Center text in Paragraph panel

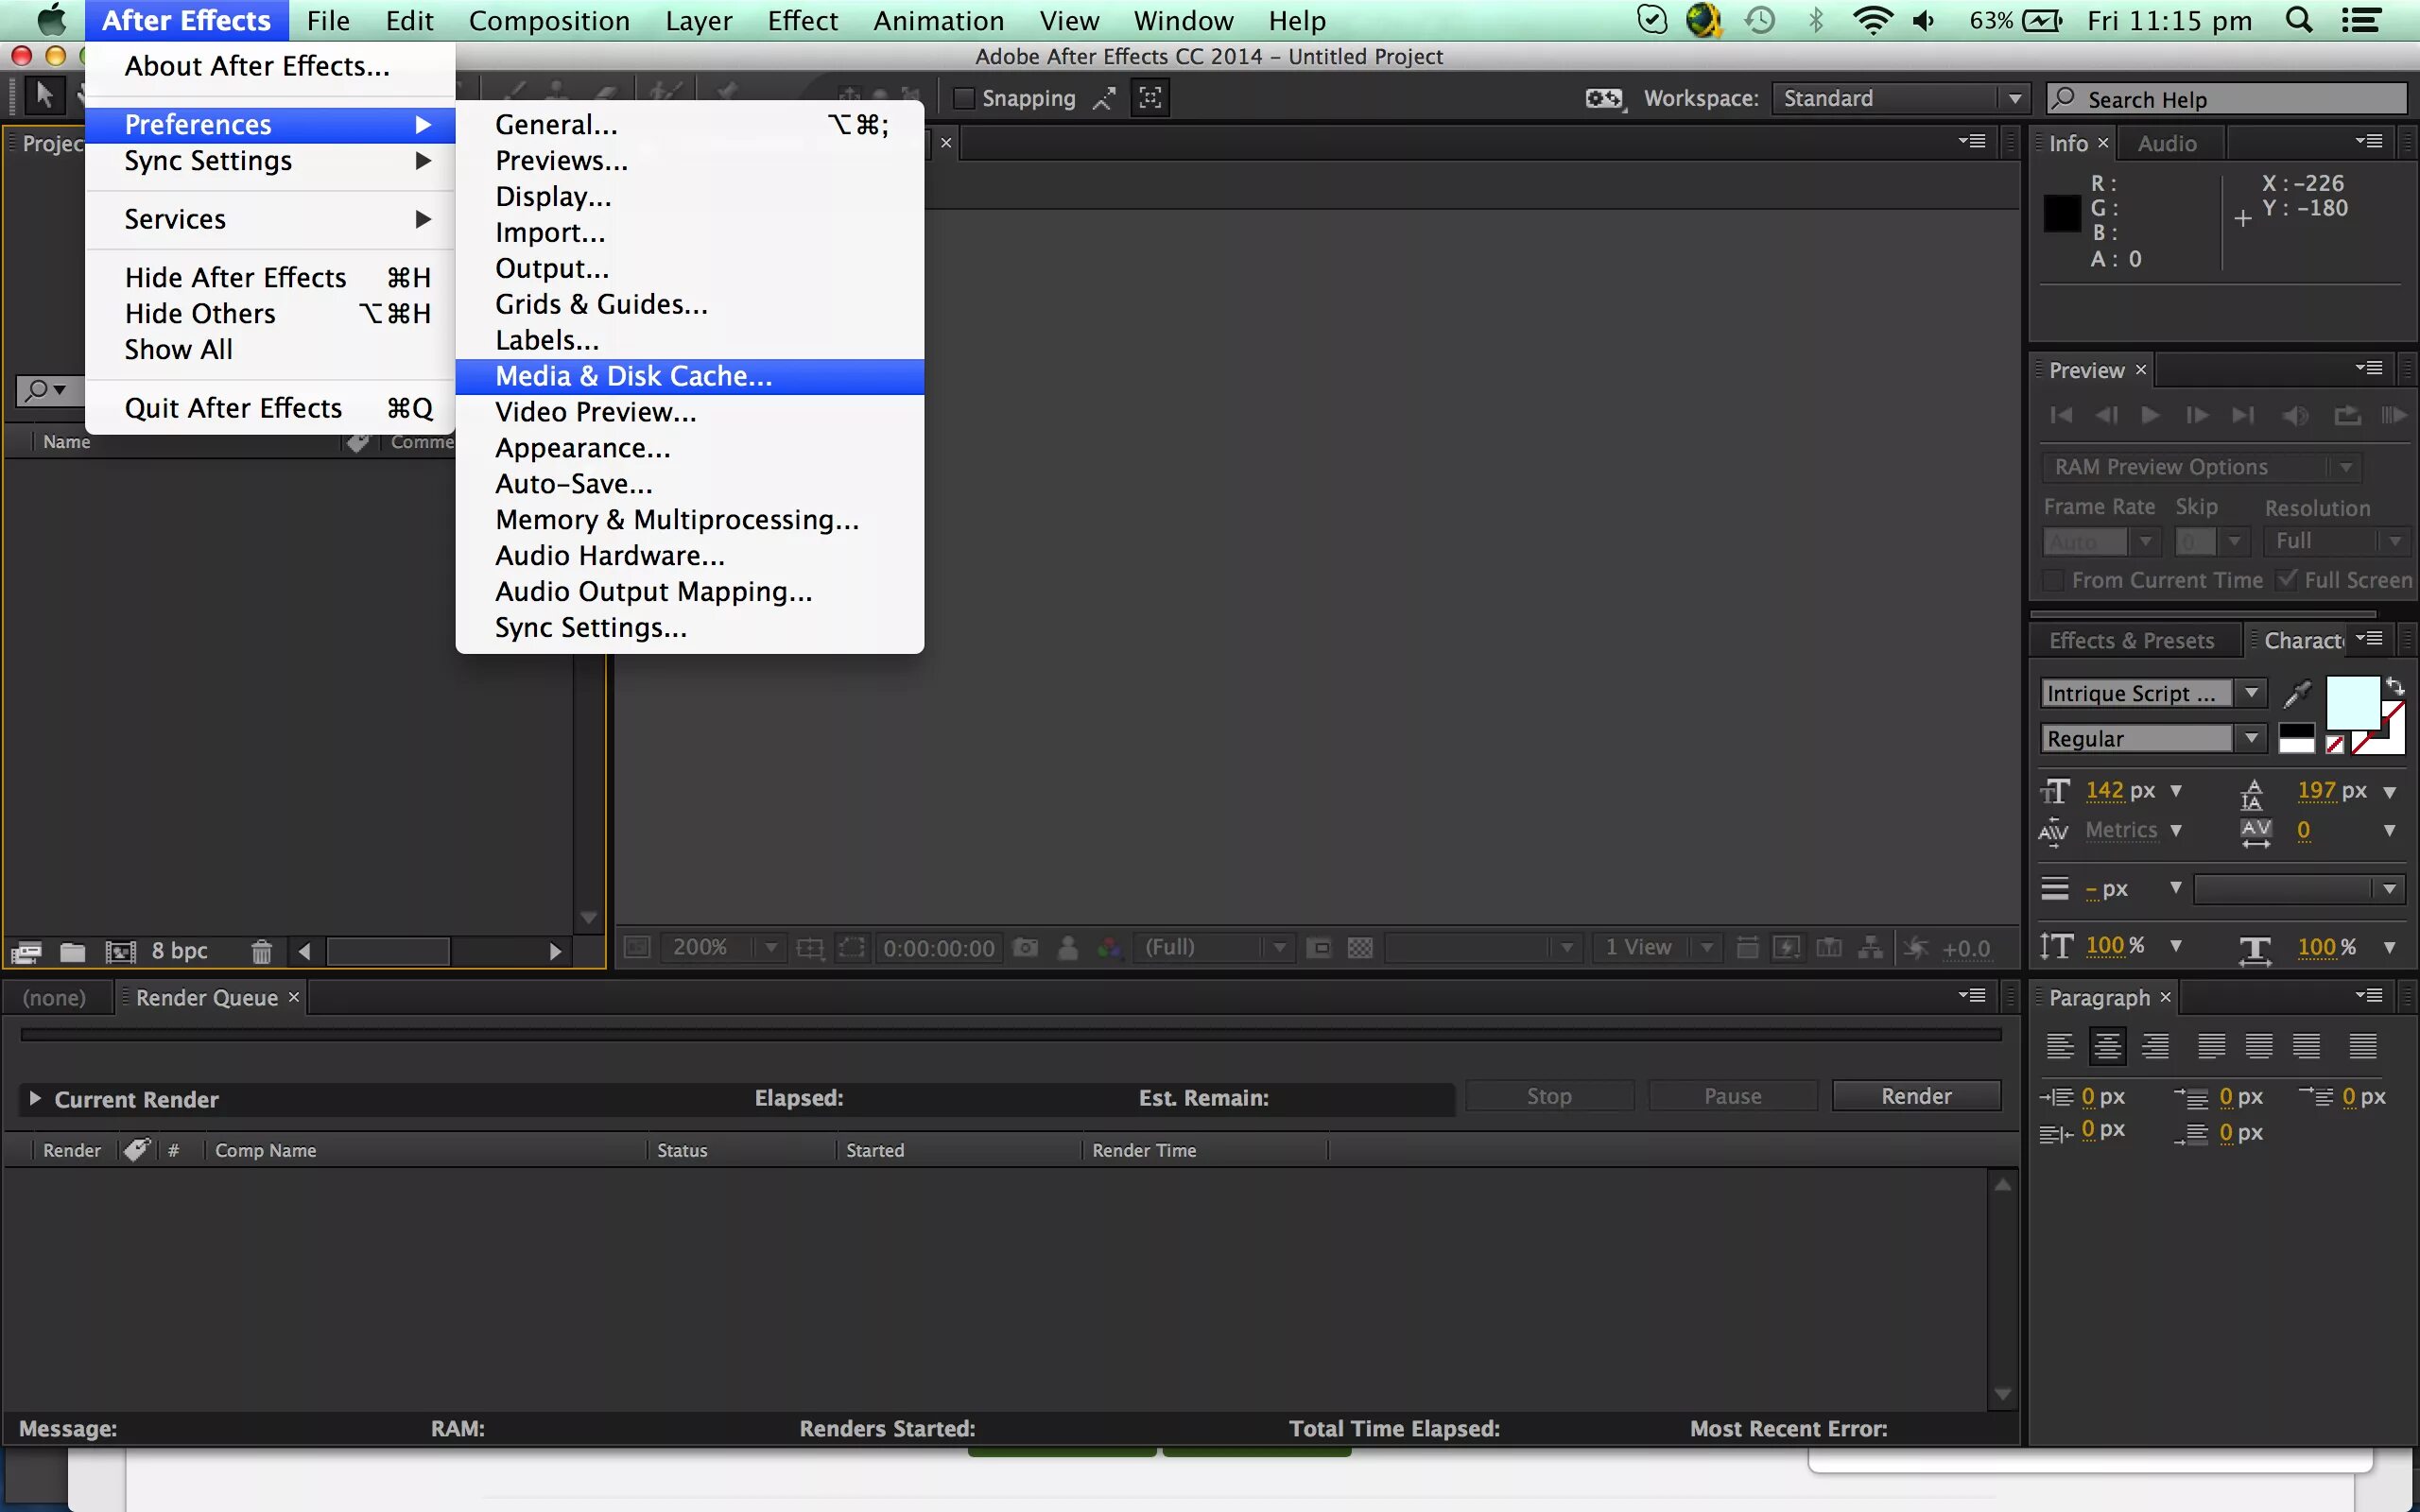pos(2107,1046)
